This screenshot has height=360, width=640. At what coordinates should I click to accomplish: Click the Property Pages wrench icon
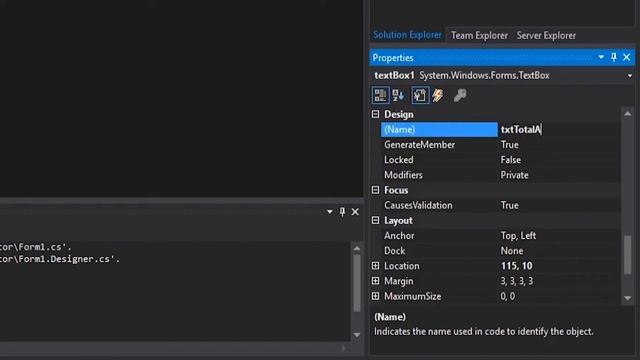point(460,96)
